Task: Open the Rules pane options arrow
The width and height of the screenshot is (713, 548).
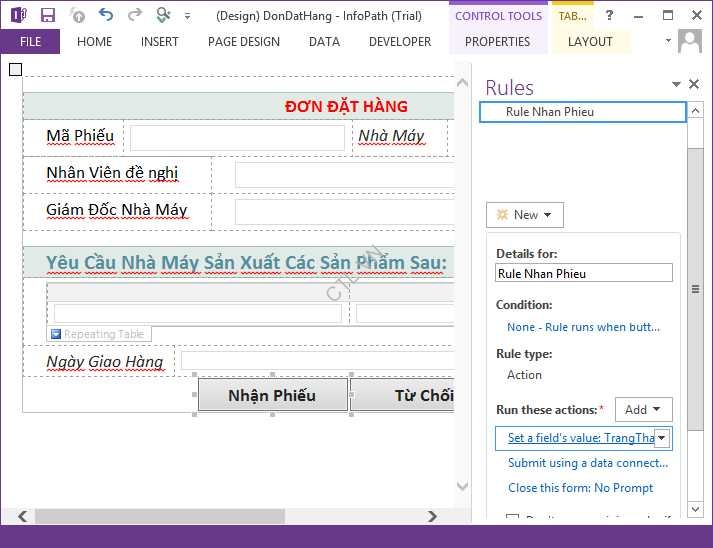Action: (x=676, y=85)
